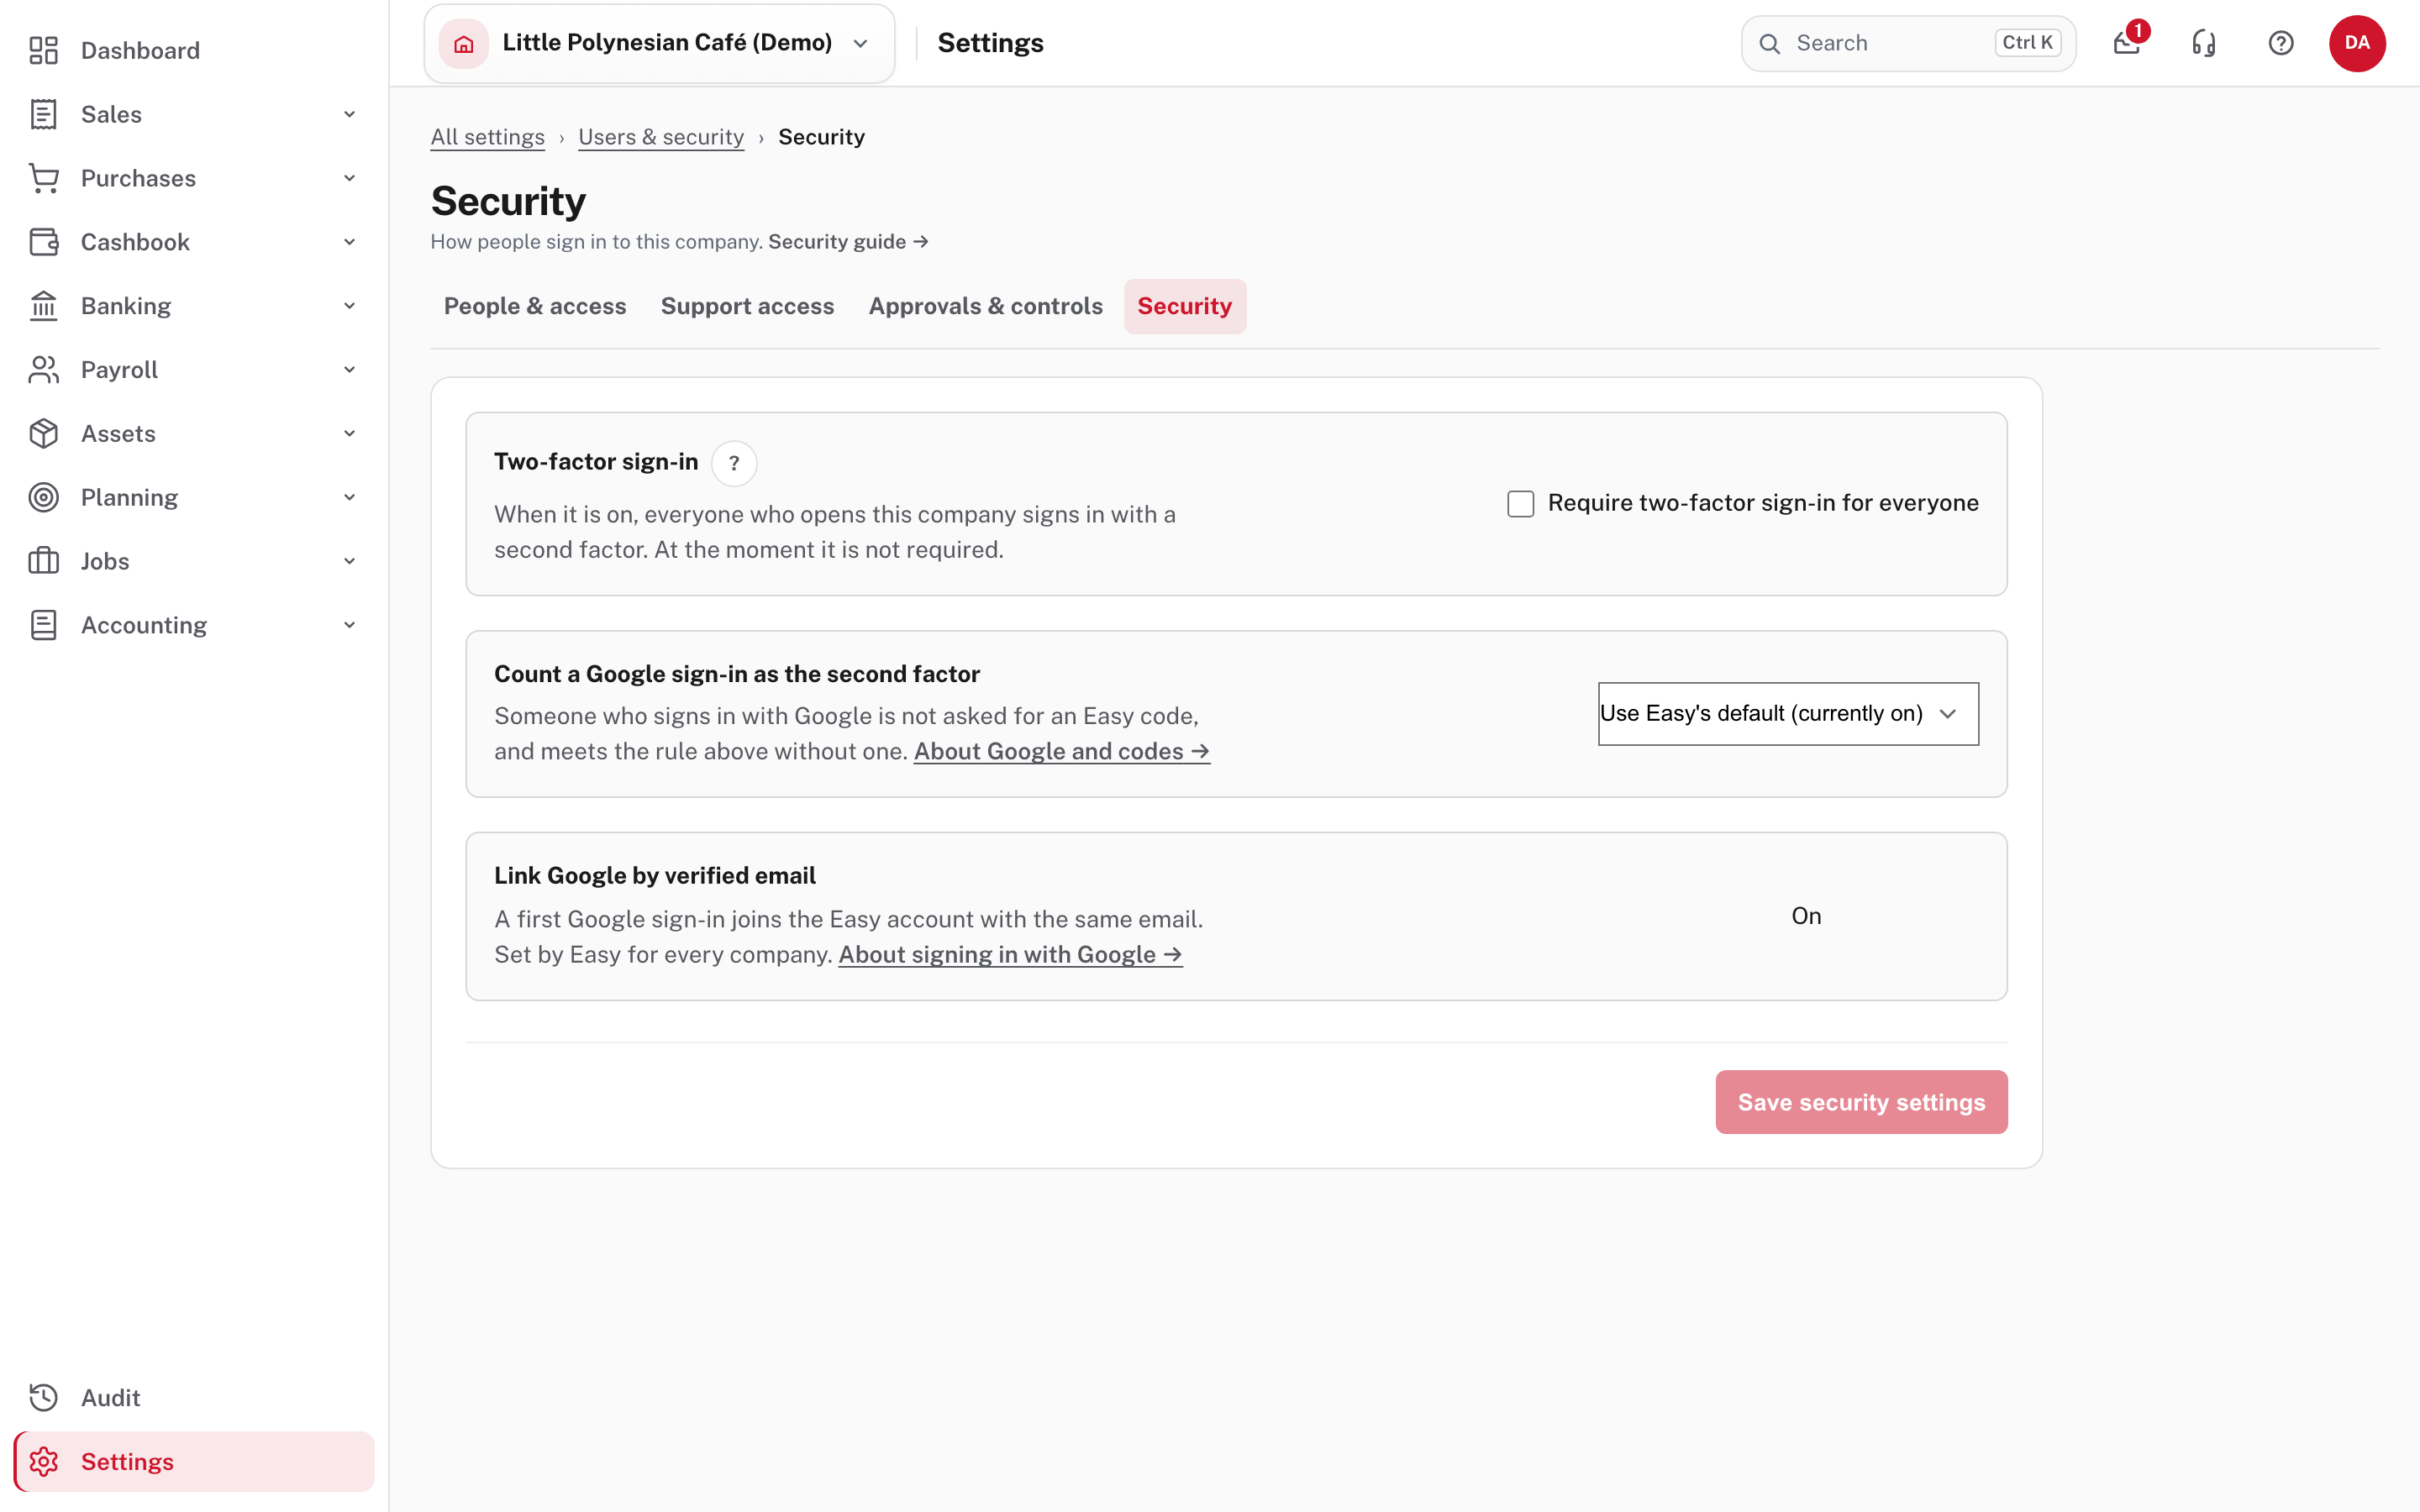2420x1512 pixels.
Task: Switch to the Support access tab
Action: [747, 306]
